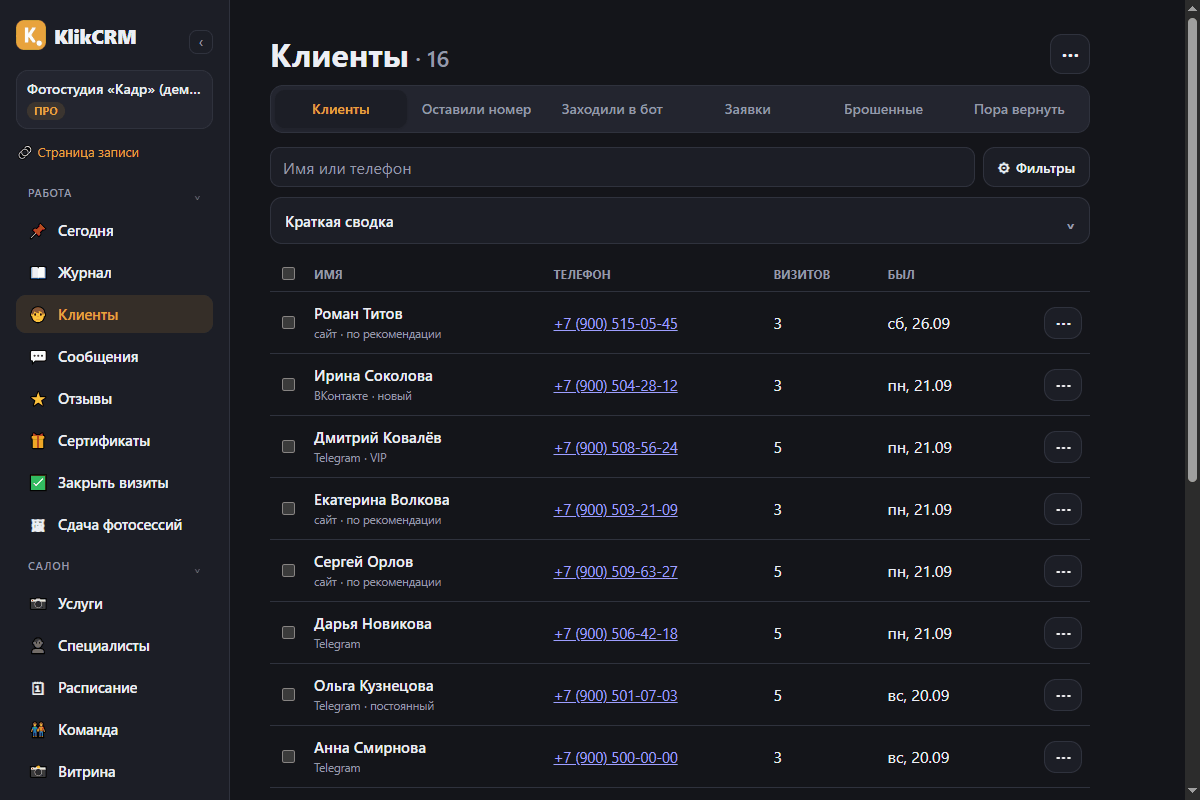The height and width of the screenshot is (800, 1200).
Task: Check the box for Роман Титов
Action: (x=289, y=323)
